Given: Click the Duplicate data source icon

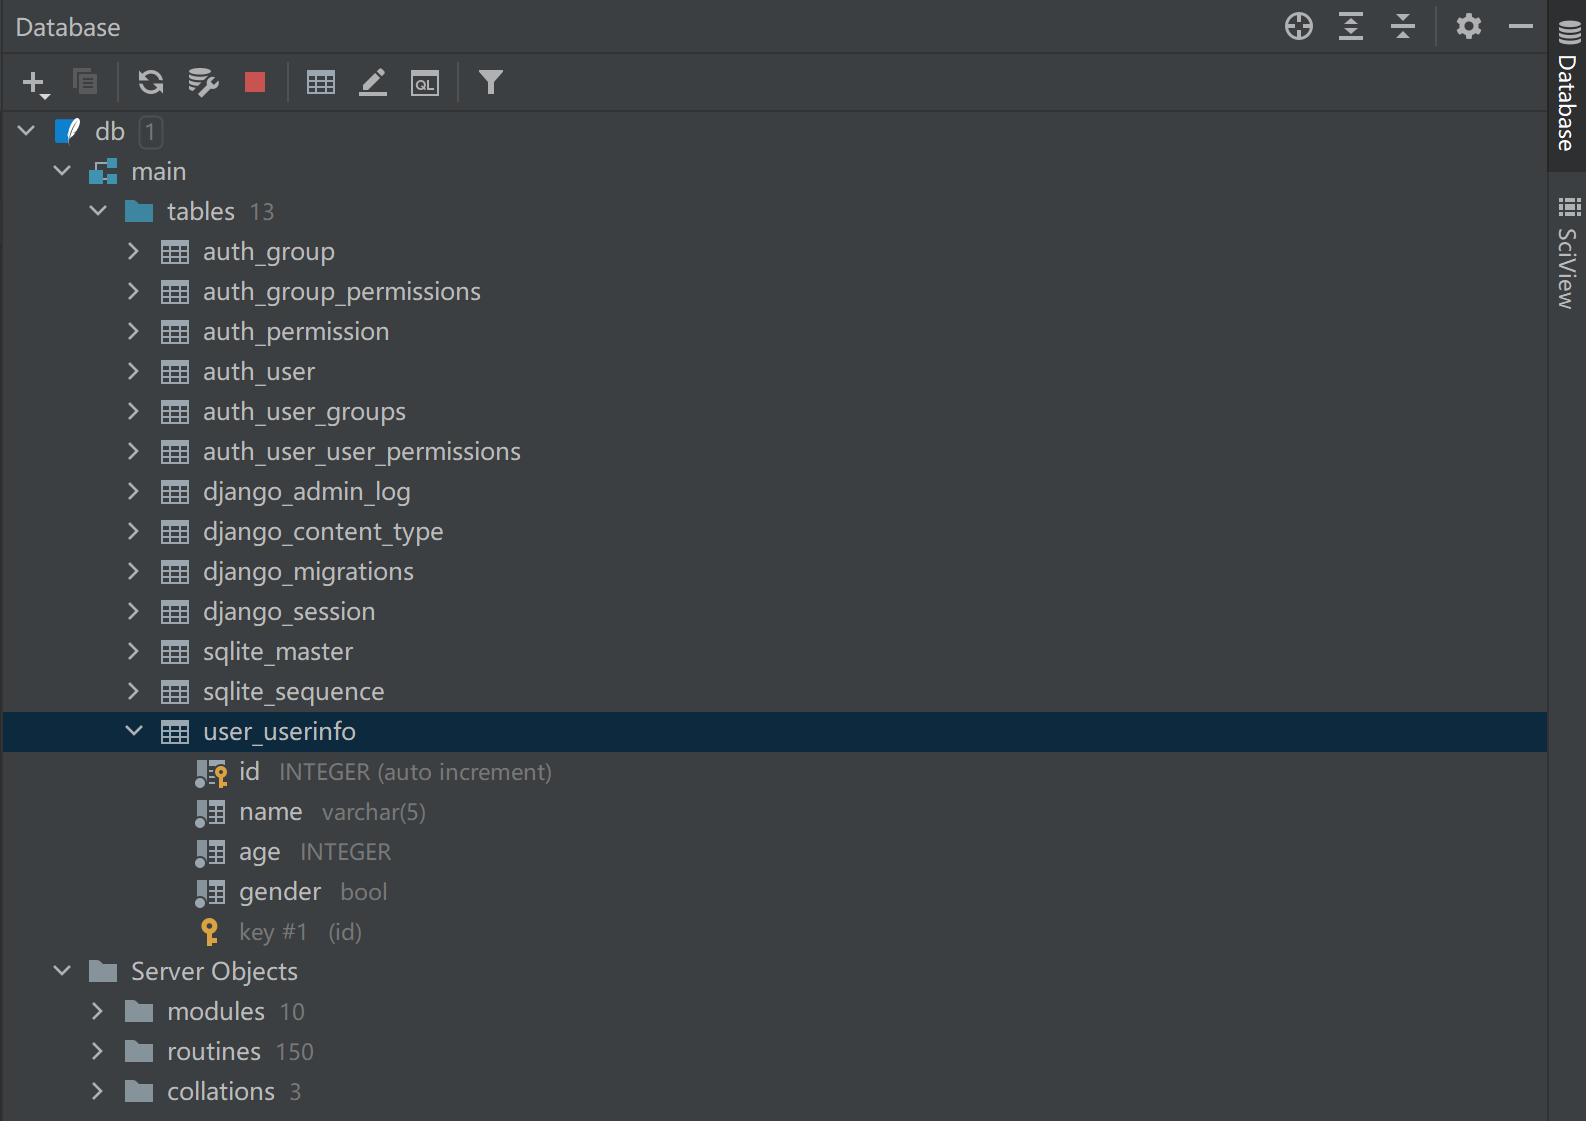Looking at the screenshot, I should (85, 82).
